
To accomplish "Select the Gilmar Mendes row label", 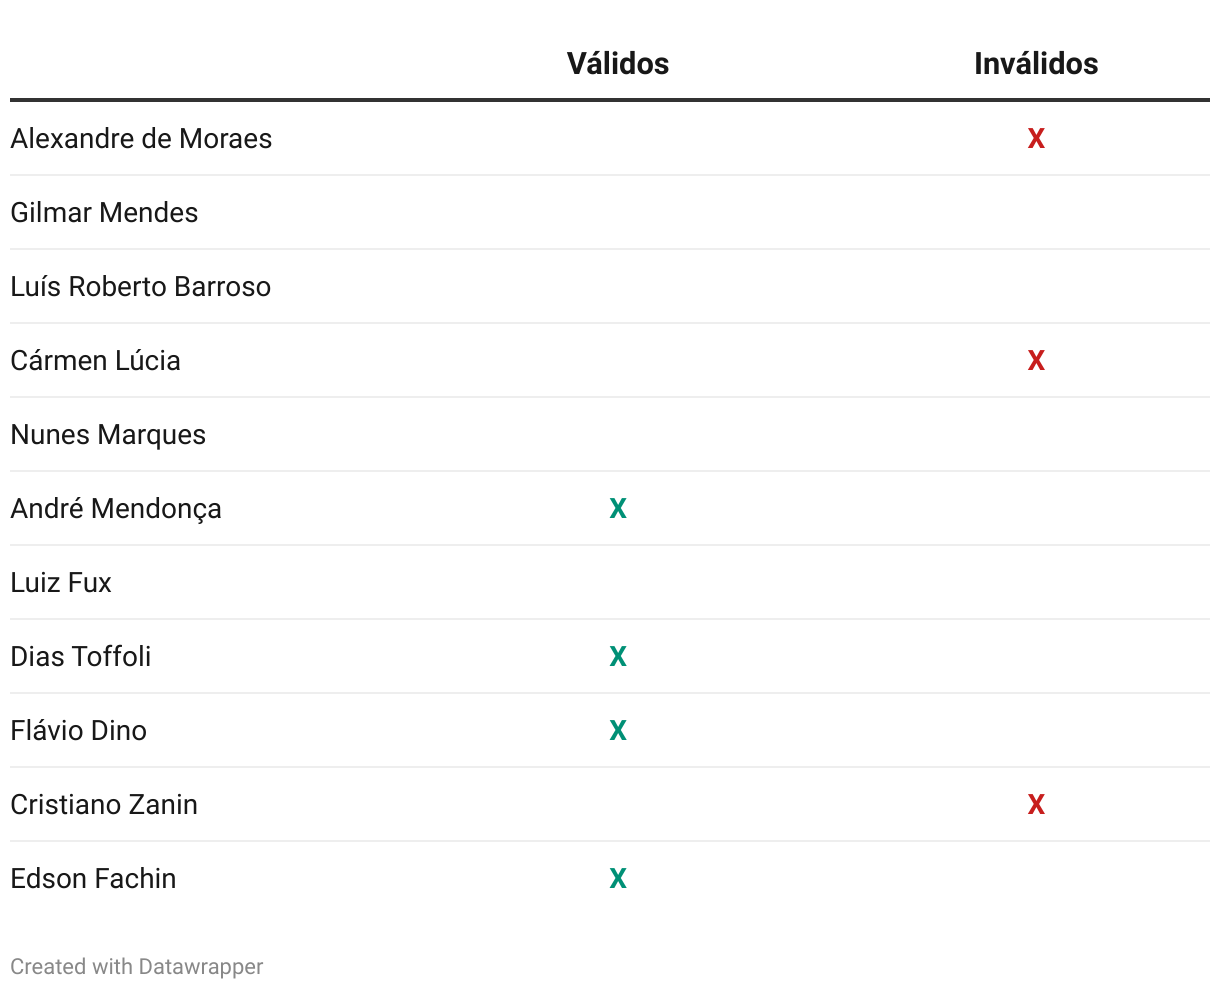I will coord(104,213).
